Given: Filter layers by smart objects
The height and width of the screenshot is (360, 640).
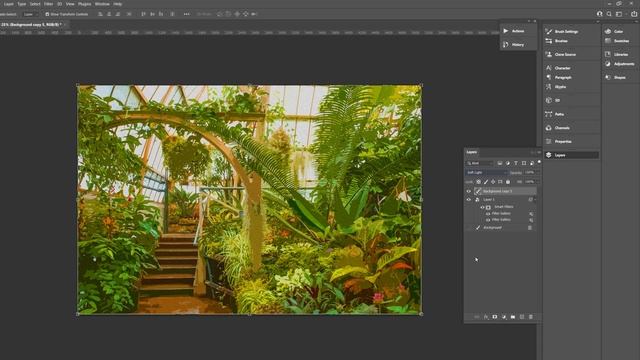Looking at the screenshot, I should click(531, 163).
